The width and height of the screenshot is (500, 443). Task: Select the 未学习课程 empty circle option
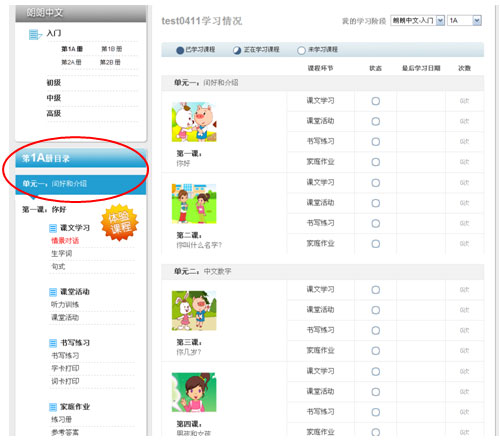pos(301,50)
